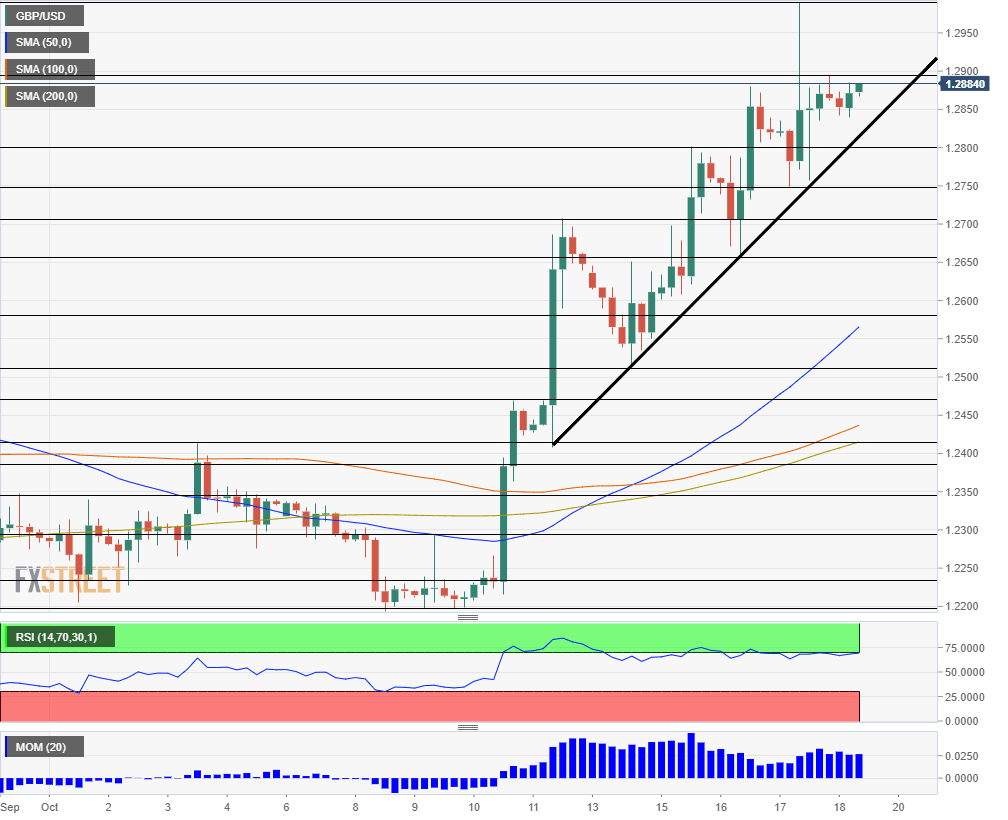Image resolution: width=1008 pixels, height=820 pixels.
Task: Click the 1.2800 price axis label
Action: [x=961, y=148]
